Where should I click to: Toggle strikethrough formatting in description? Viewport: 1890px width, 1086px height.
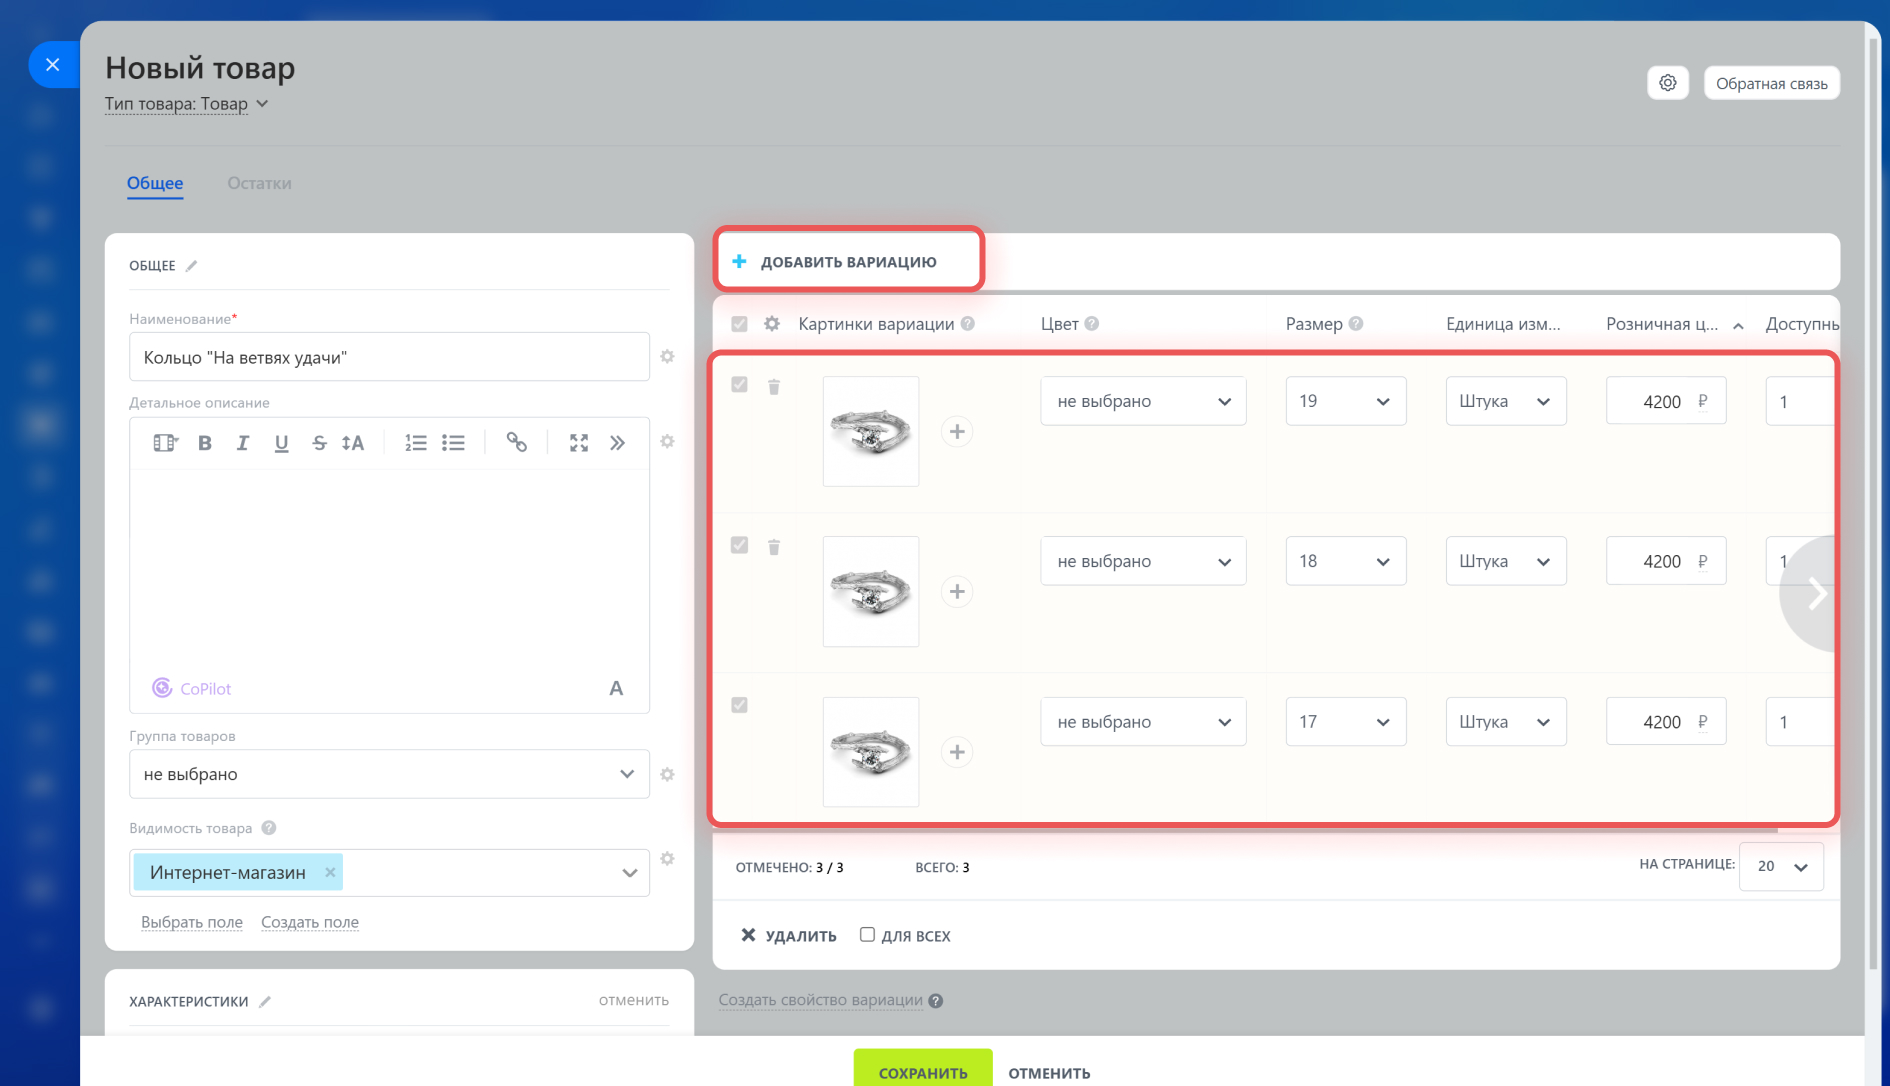pyautogui.click(x=319, y=443)
